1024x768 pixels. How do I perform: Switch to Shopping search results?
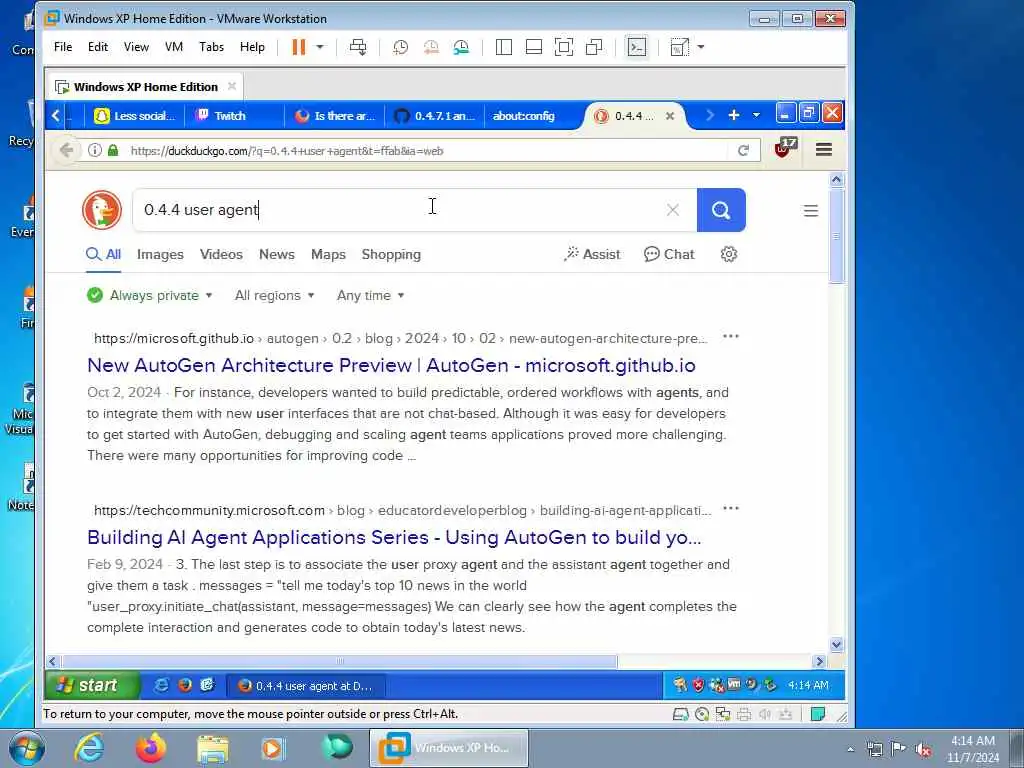point(391,254)
